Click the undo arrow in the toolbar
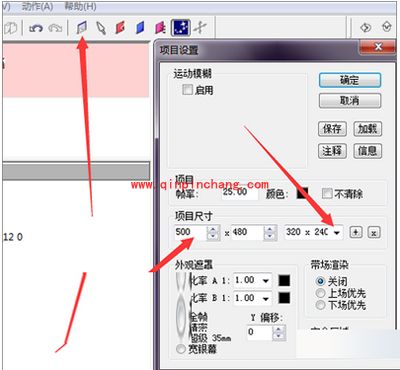Viewport: 400px width, 370px height. pos(35,28)
